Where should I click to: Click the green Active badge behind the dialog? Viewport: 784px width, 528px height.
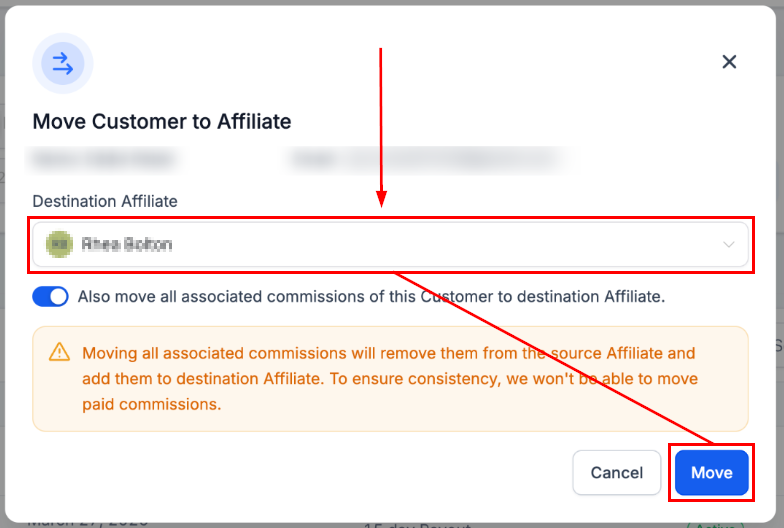(716, 524)
